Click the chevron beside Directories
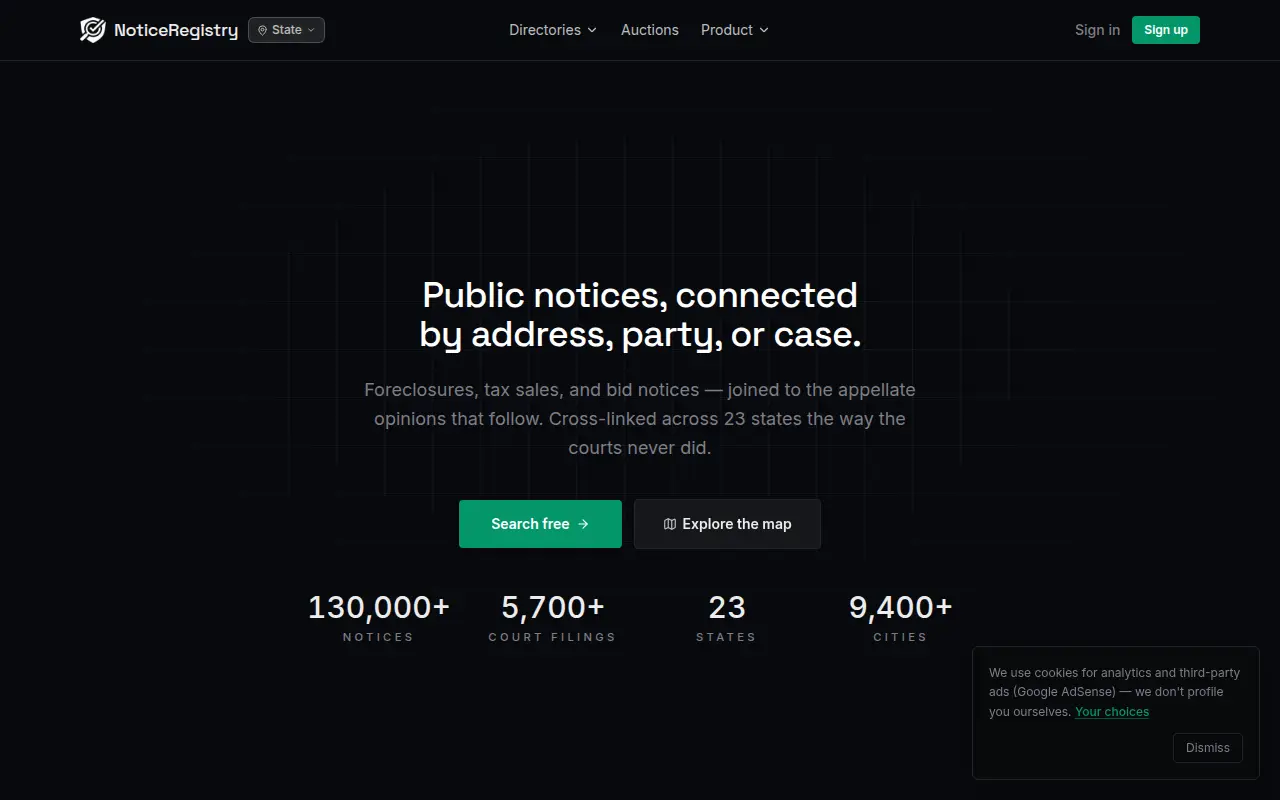This screenshot has width=1280, height=800. [x=592, y=30]
